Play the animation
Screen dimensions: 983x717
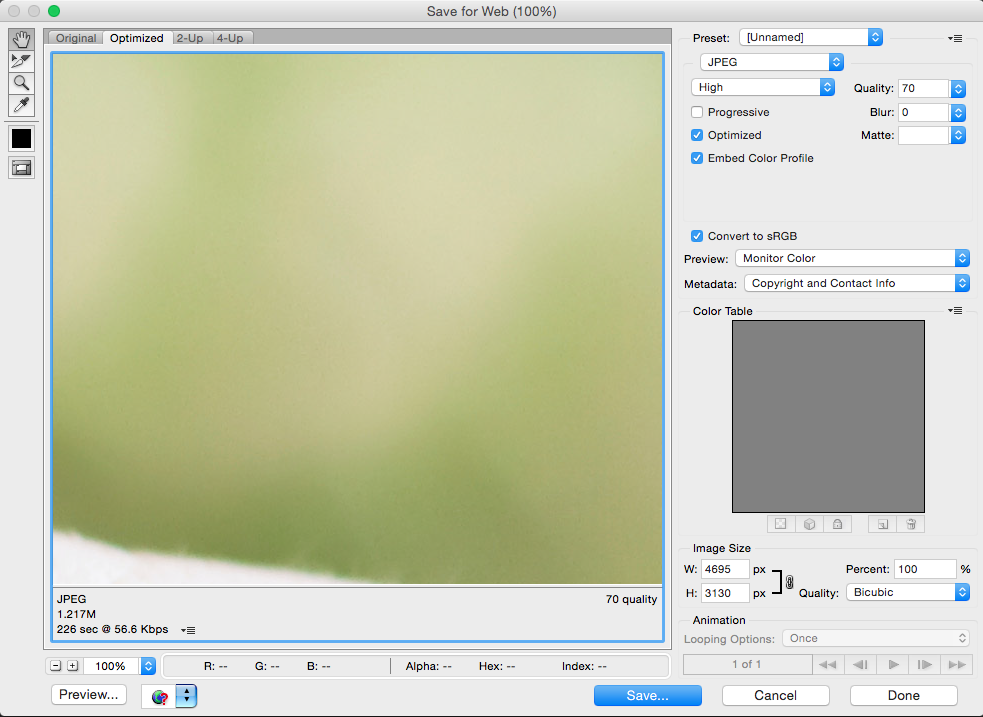point(893,664)
